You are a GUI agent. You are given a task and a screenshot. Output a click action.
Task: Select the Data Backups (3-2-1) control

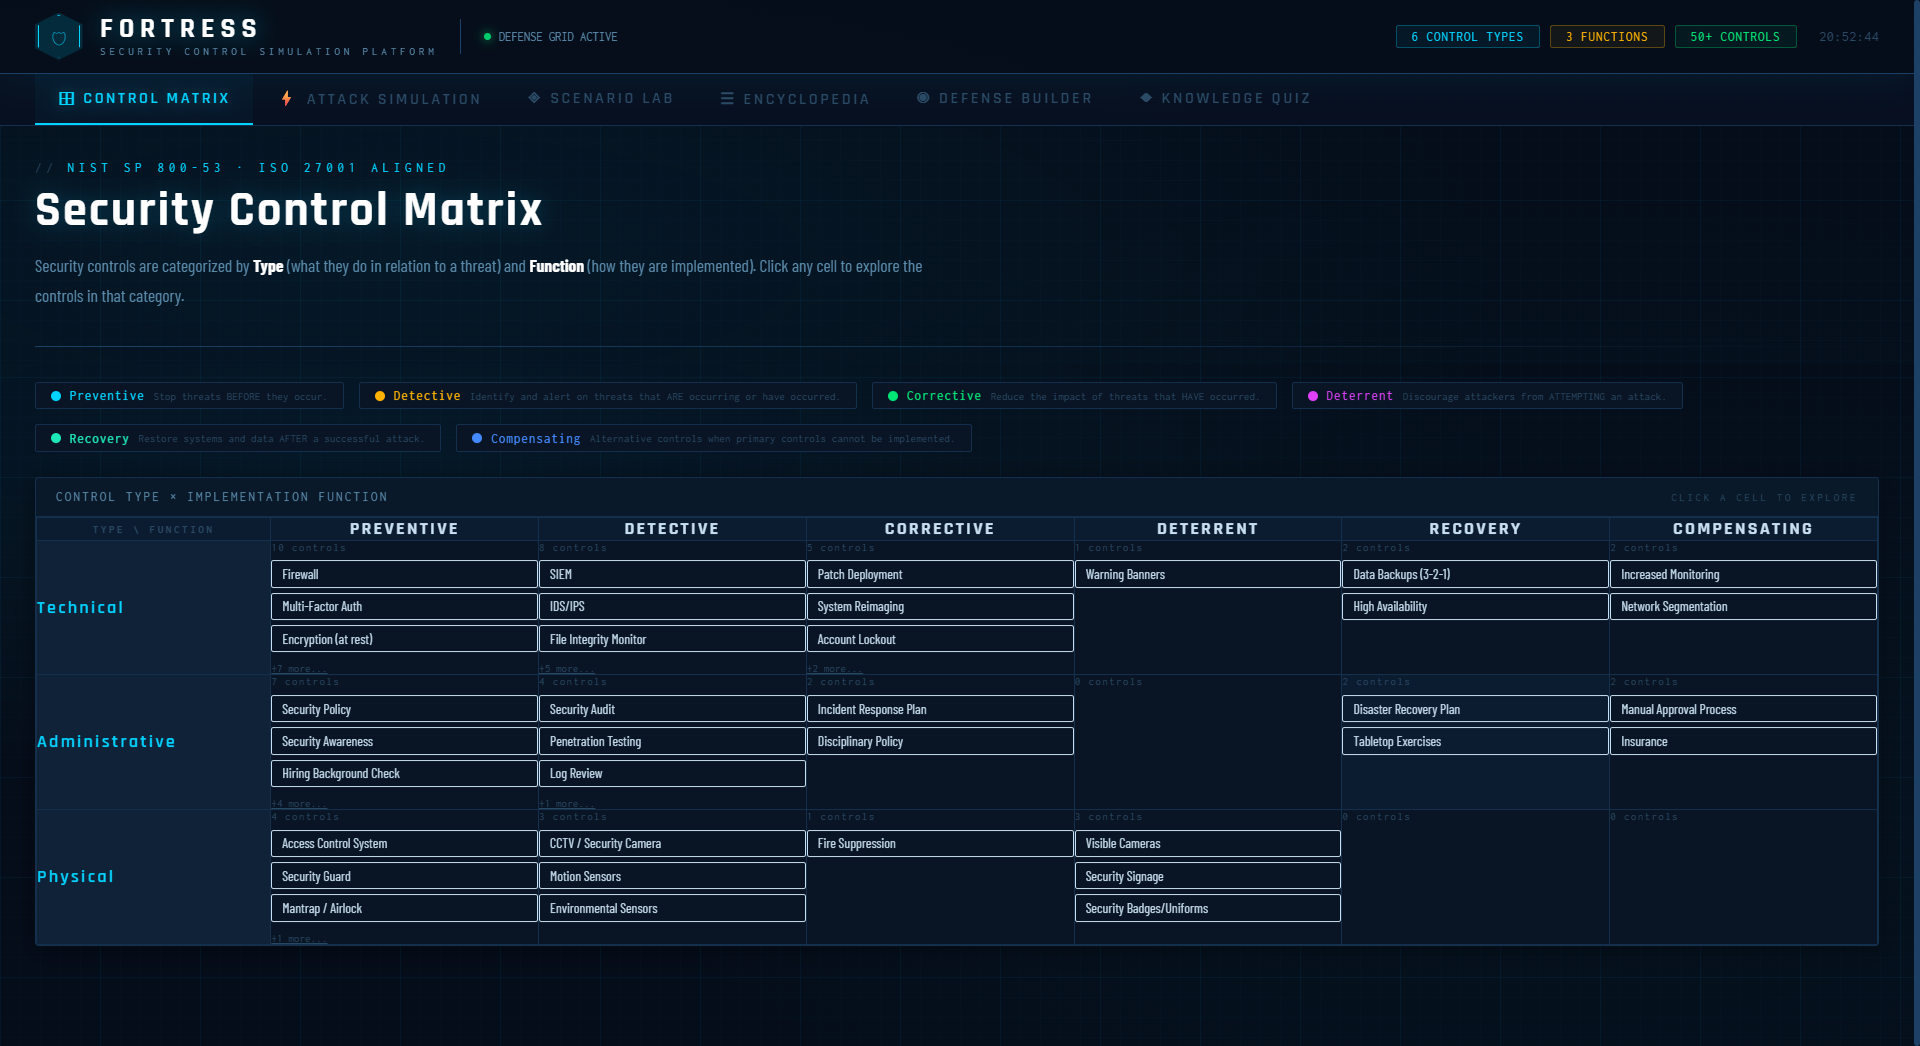tap(1474, 575)
